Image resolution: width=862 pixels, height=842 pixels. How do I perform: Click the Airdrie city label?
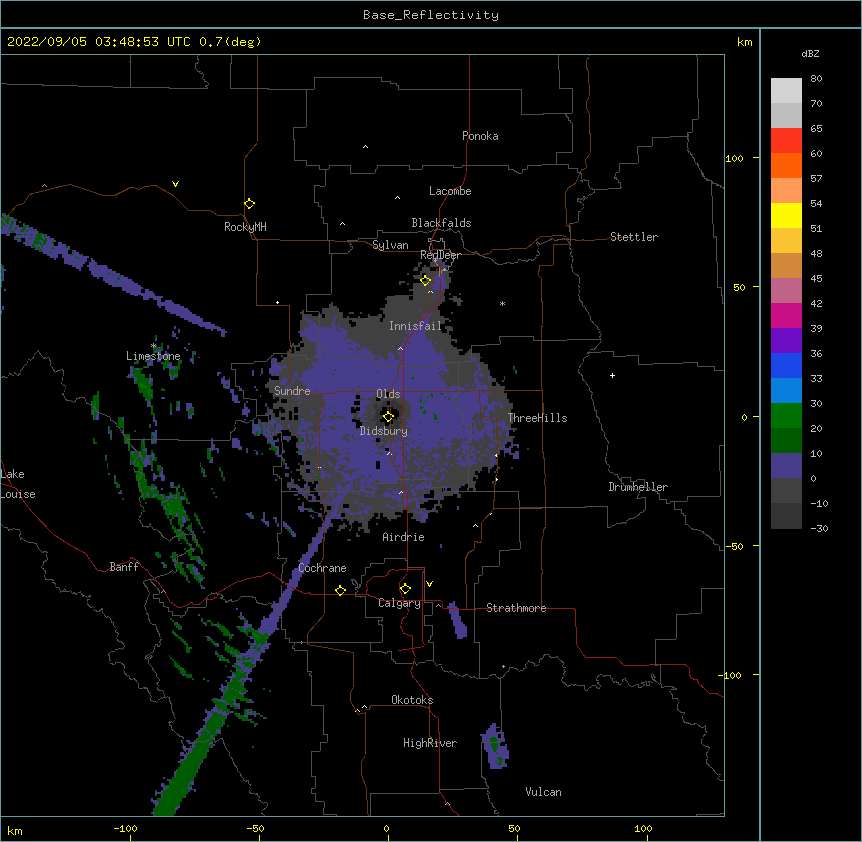tap(404, 537)
